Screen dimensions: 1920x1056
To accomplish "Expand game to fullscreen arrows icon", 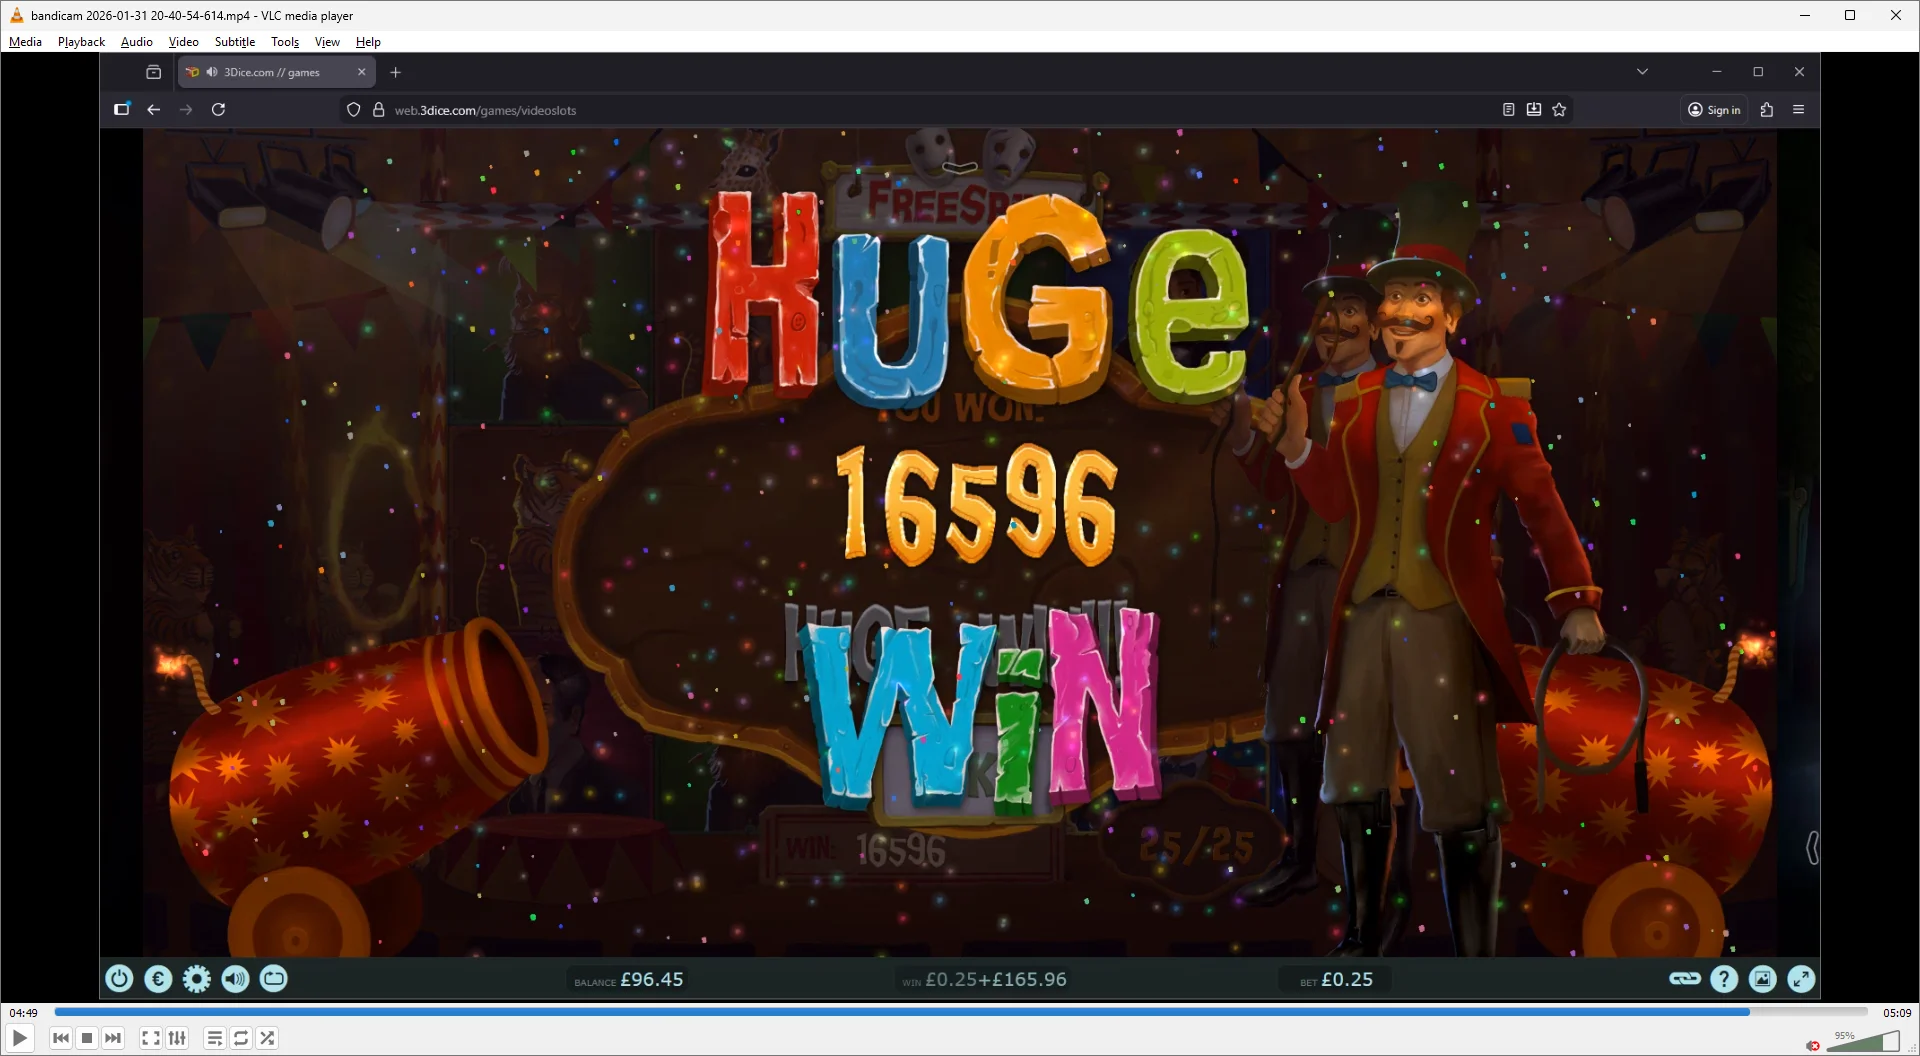I will (1802, 979).
